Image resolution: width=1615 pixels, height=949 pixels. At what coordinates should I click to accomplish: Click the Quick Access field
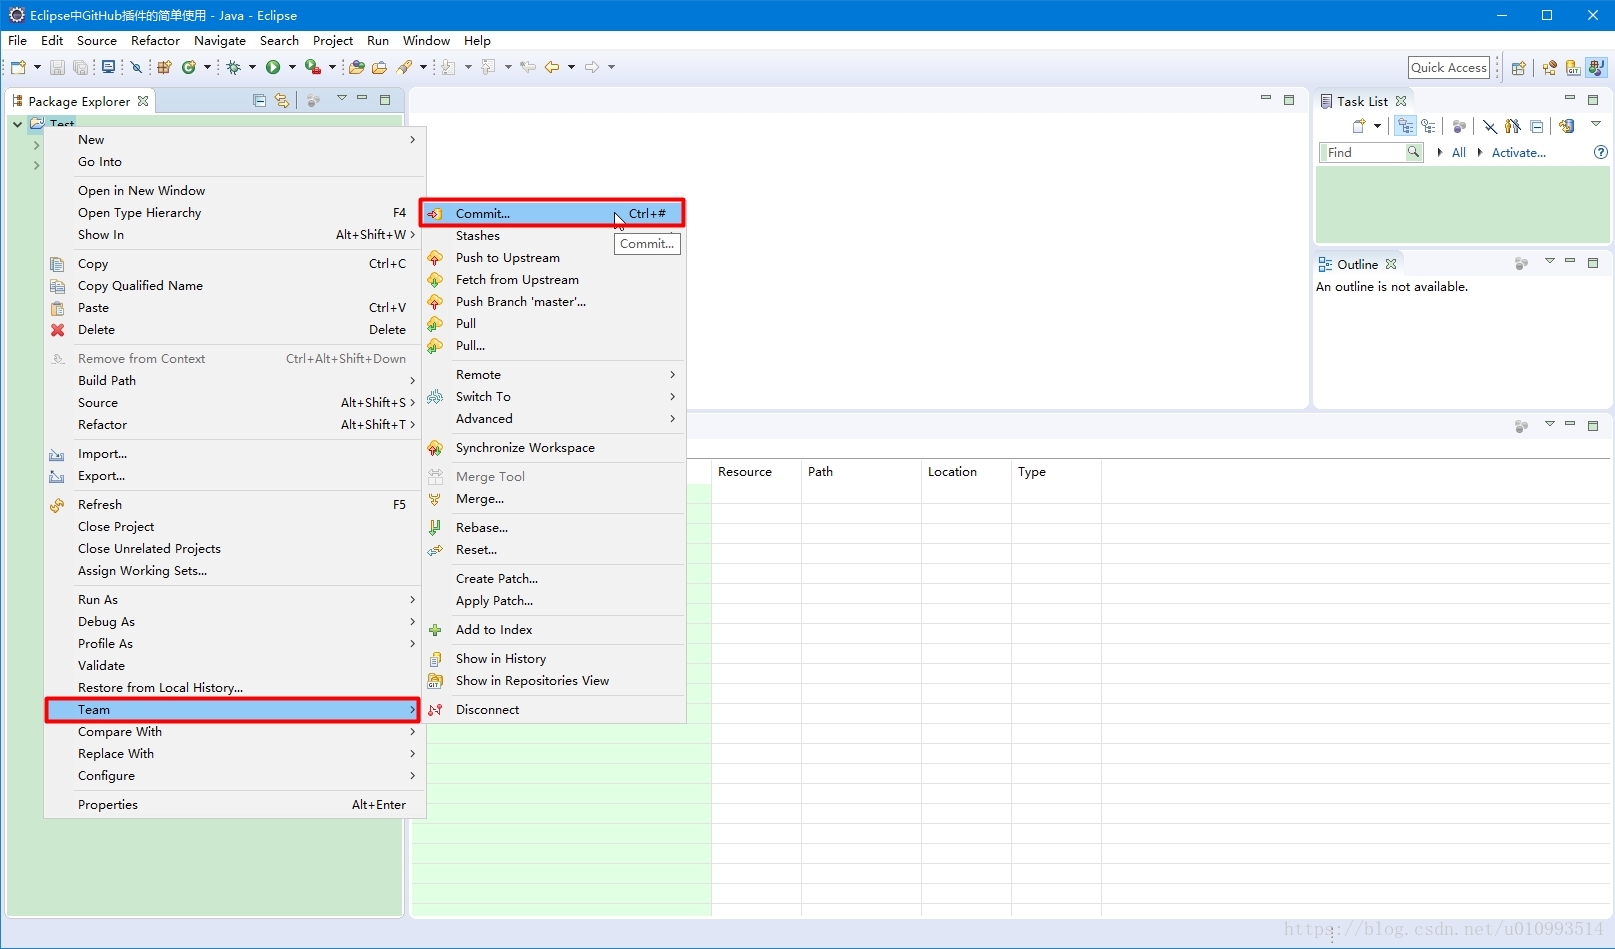tap(1448, 67)
